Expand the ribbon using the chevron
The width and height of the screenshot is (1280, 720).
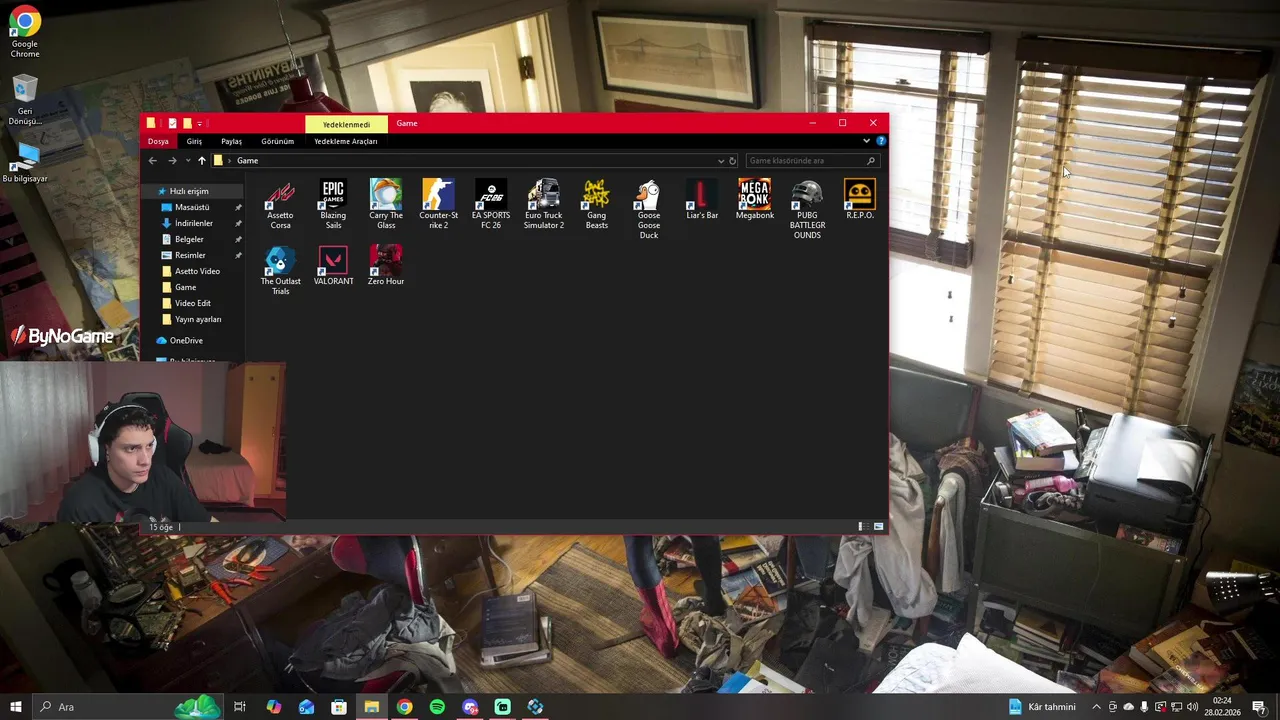tap(866, 141)
